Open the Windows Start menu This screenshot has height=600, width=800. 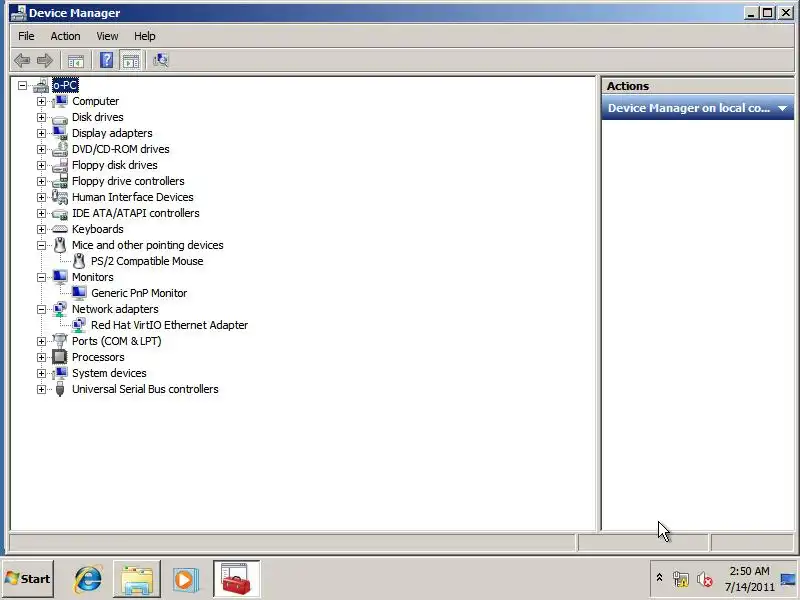click(x=28, y=579)
